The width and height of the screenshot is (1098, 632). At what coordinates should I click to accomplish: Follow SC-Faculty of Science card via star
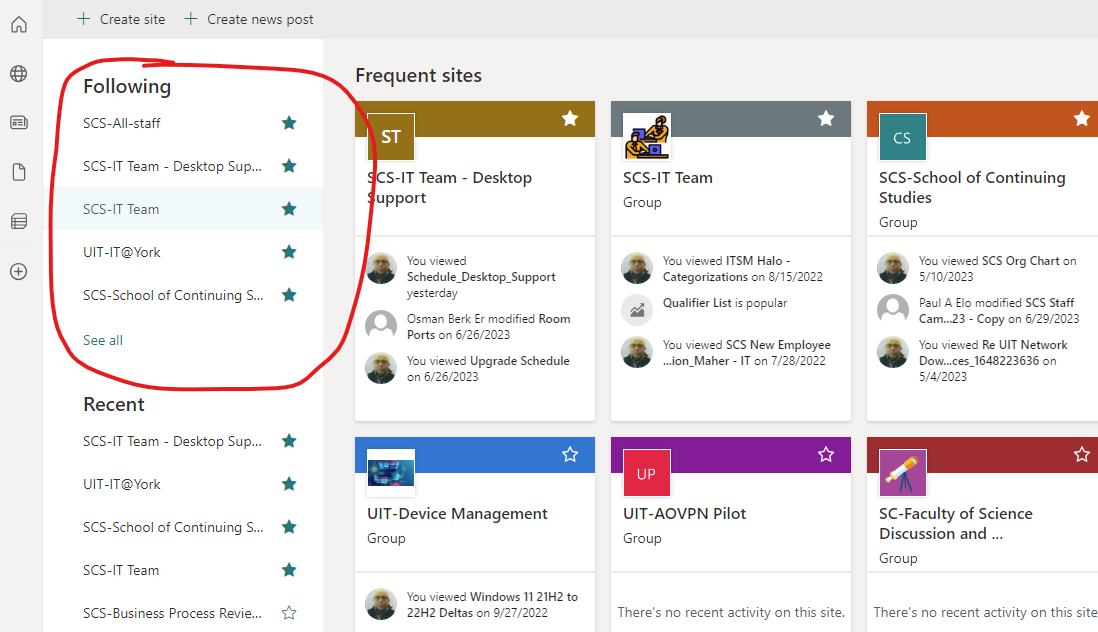coord(1082,454)
